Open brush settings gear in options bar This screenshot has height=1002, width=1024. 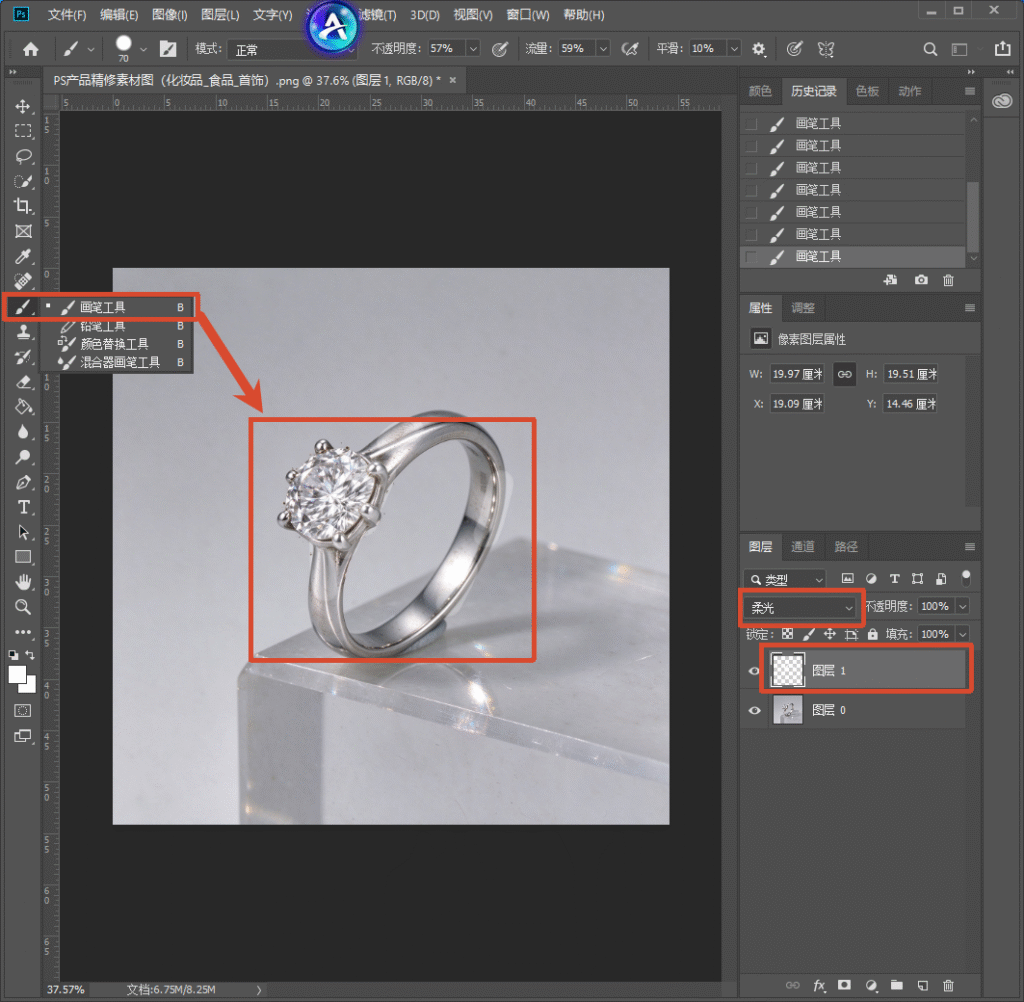758,49
